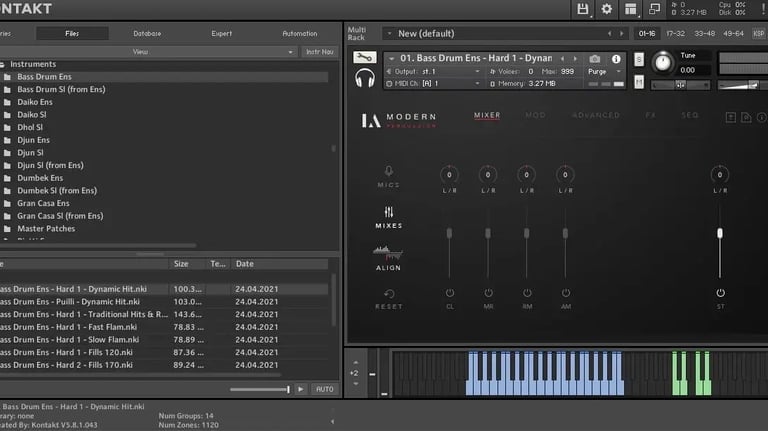Open the MIXES faders section
768x431 pixels.
click(388, 217)
